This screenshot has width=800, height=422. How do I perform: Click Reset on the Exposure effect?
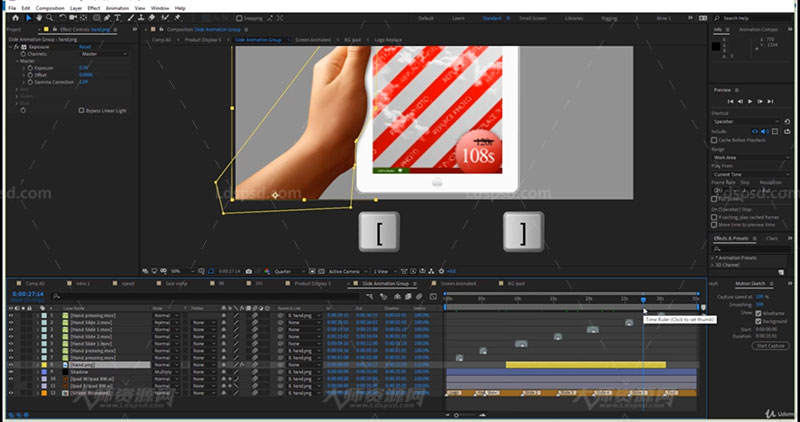(x=85, y=47)
